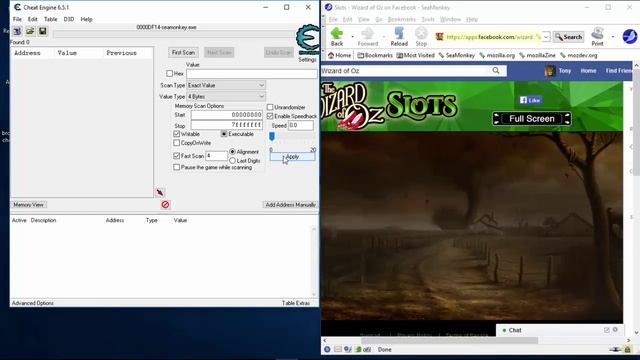The image size is (640, 360).
Task: Click the Search button in SeaMonkey toolbar
Action: 568,37
